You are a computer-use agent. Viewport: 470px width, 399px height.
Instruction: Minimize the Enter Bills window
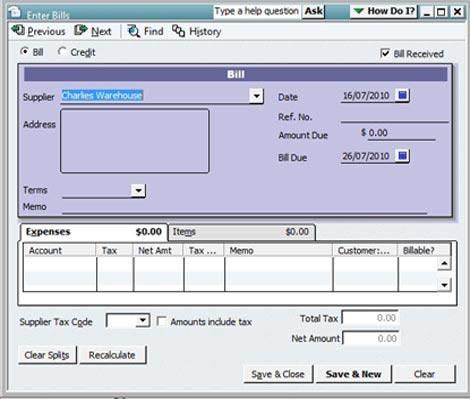(x=426, y=12)
